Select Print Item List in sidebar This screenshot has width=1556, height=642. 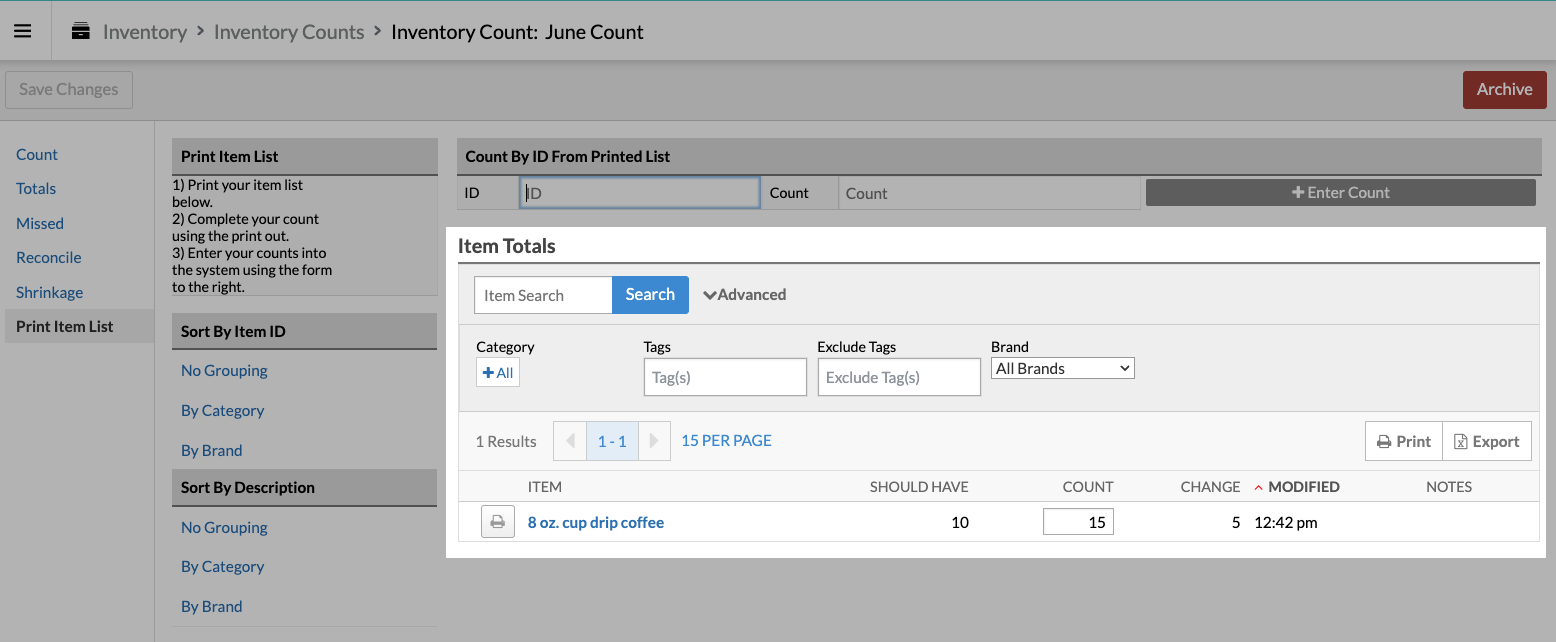79,326
